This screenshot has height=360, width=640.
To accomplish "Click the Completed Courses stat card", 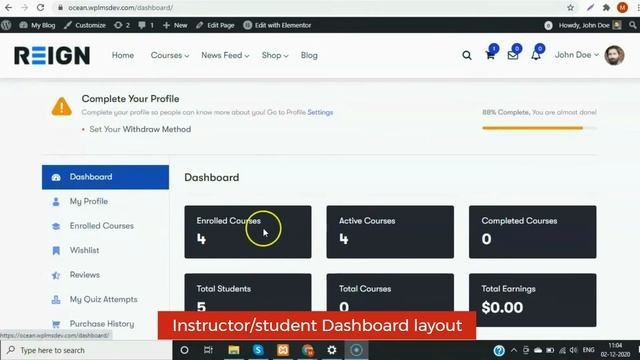I will click(532, 232).
